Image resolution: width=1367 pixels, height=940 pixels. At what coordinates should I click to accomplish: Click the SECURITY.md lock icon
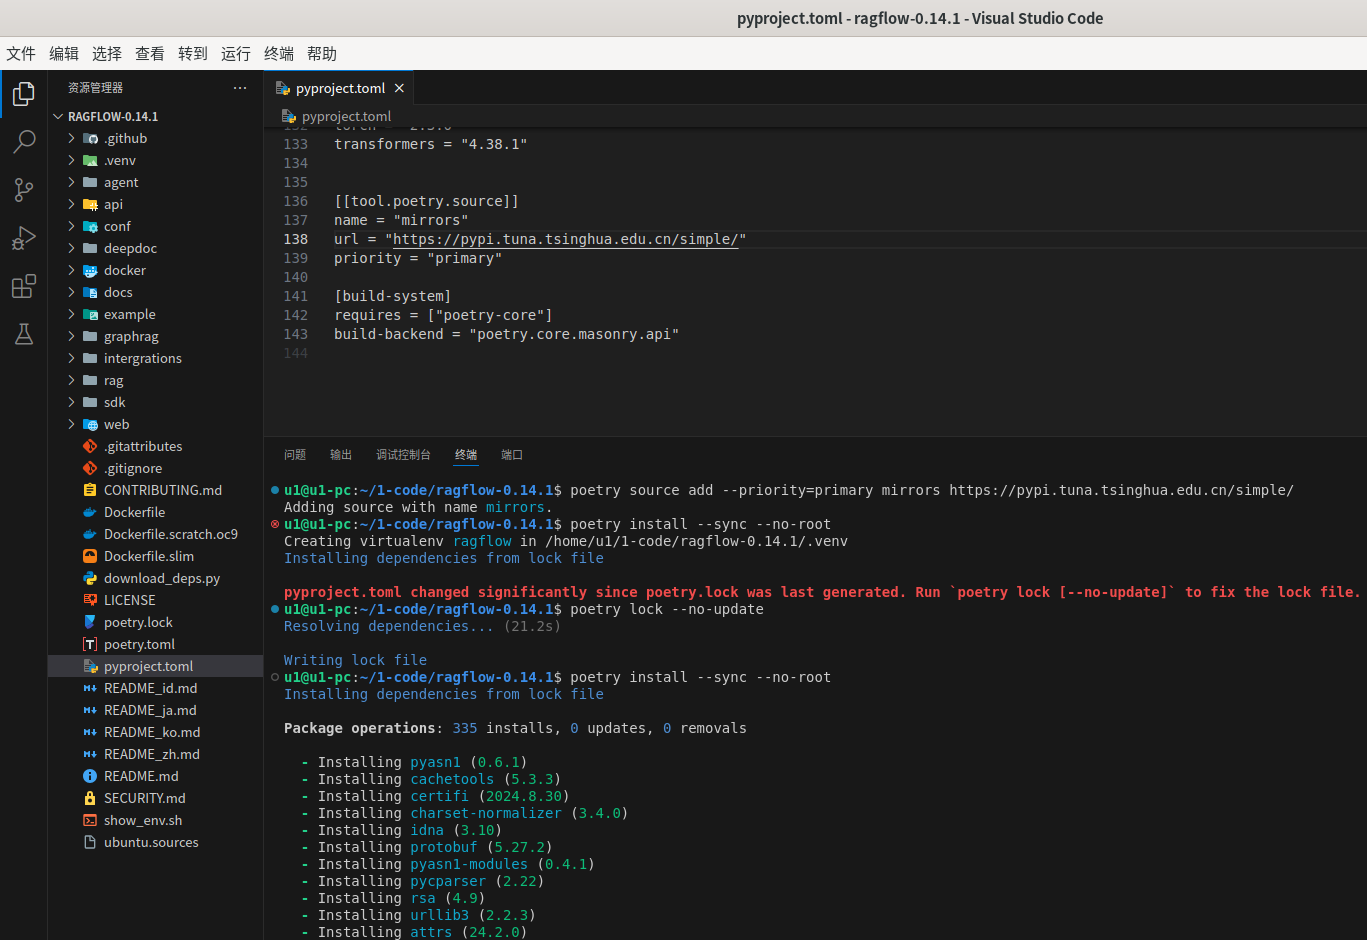pyautogui.click(x=90, y=798)
